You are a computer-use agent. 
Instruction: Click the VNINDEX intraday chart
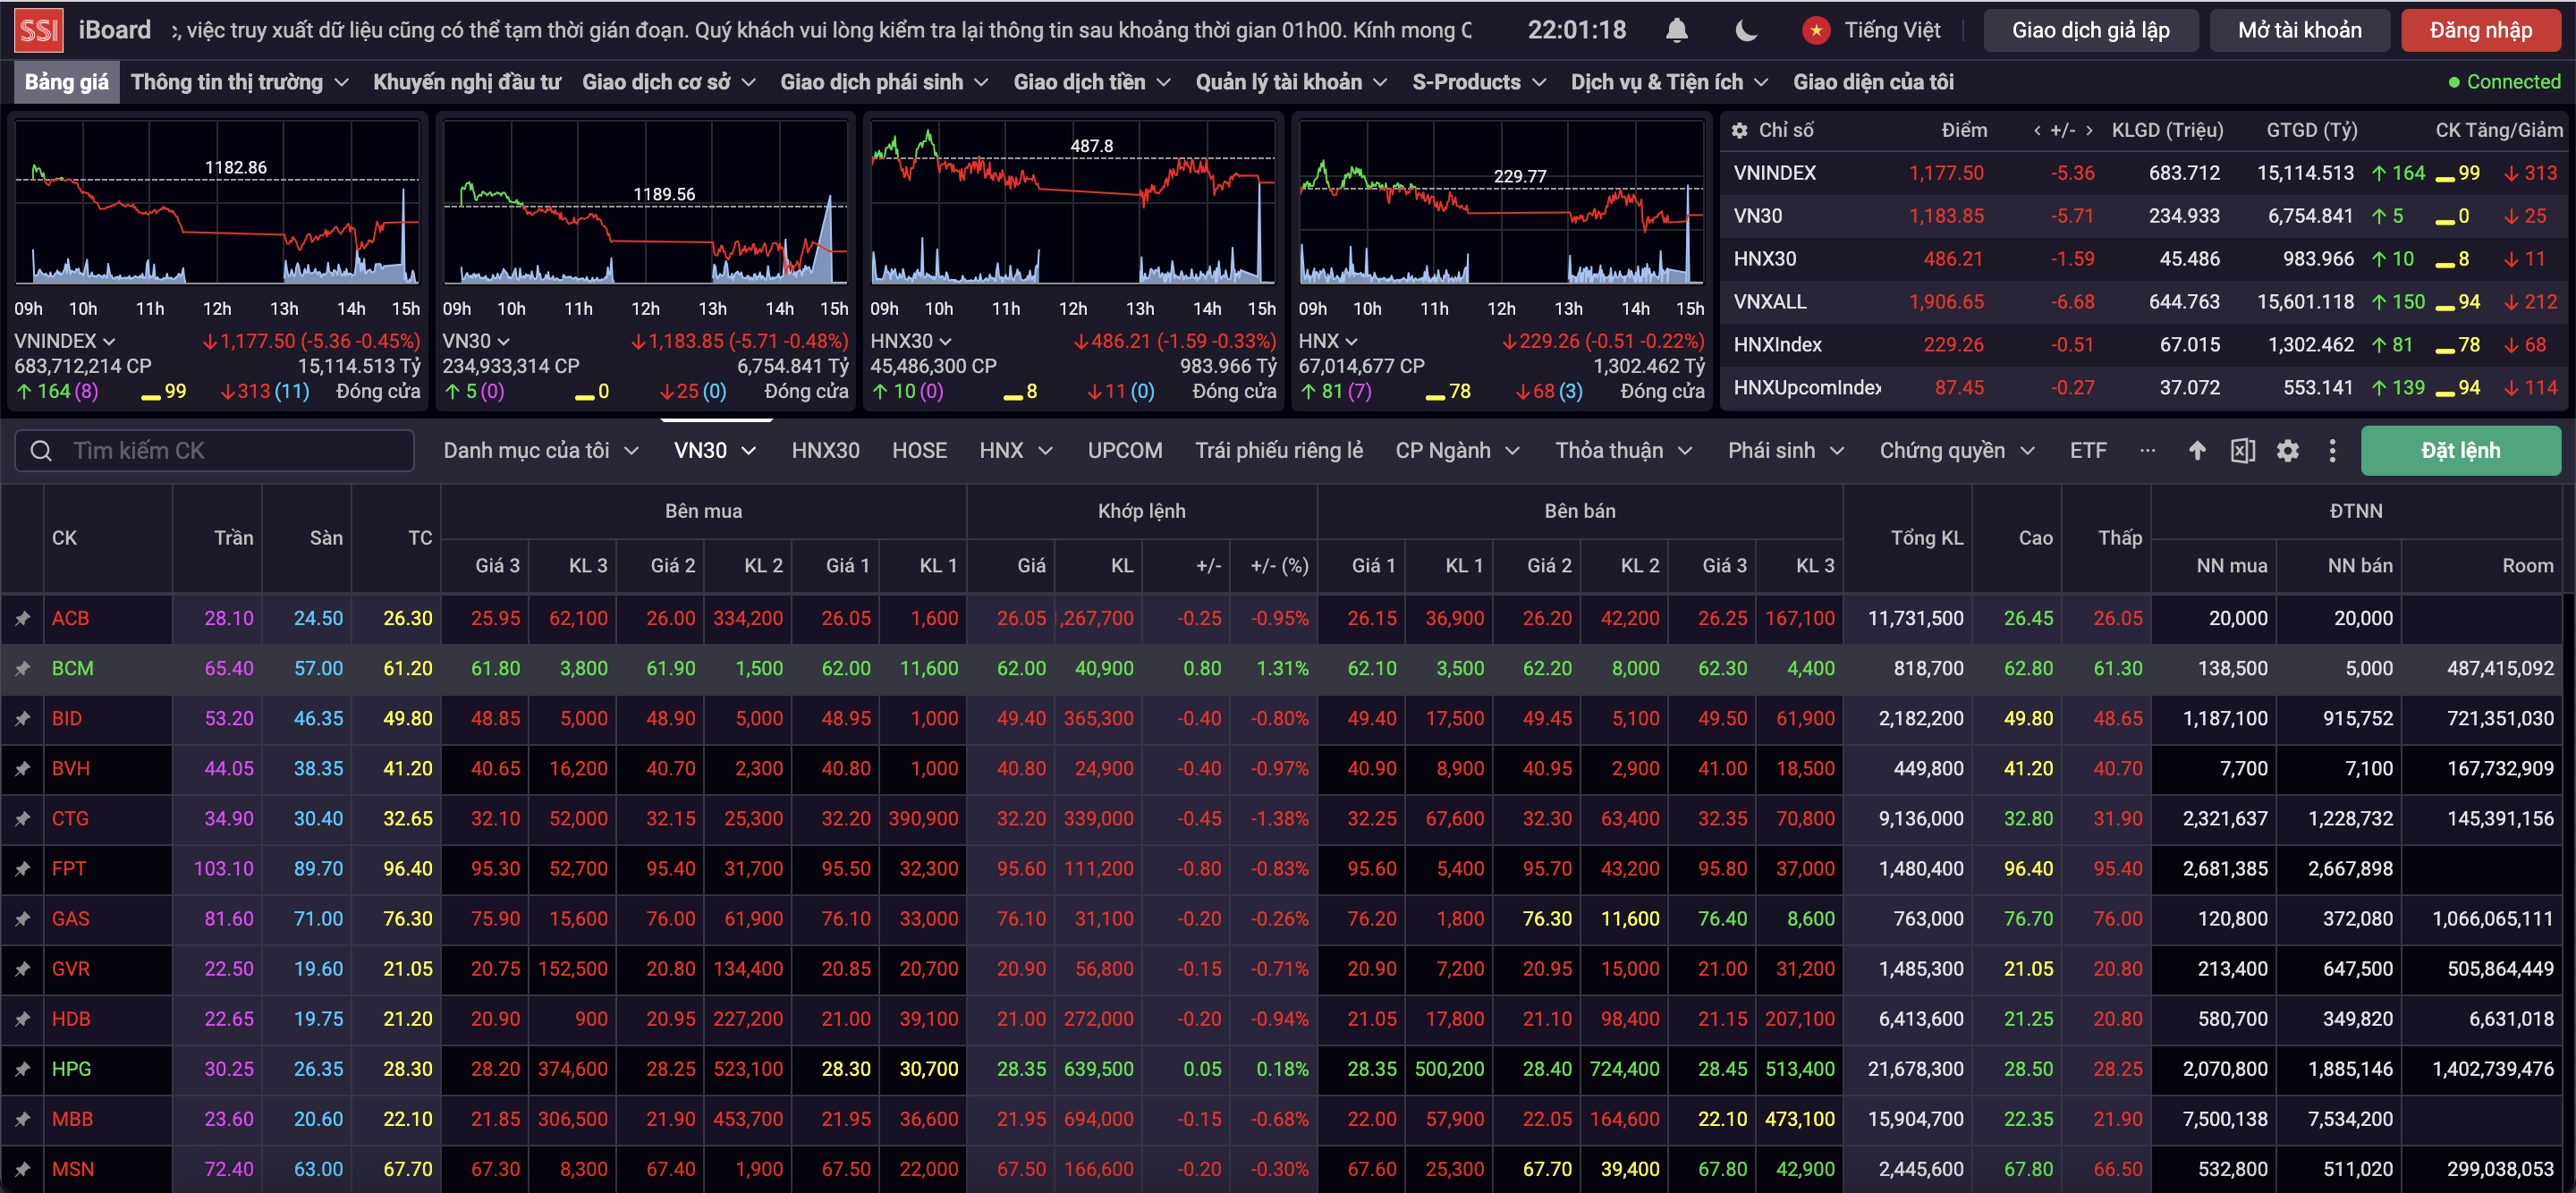pyautogui.click(x=217, y=203)
